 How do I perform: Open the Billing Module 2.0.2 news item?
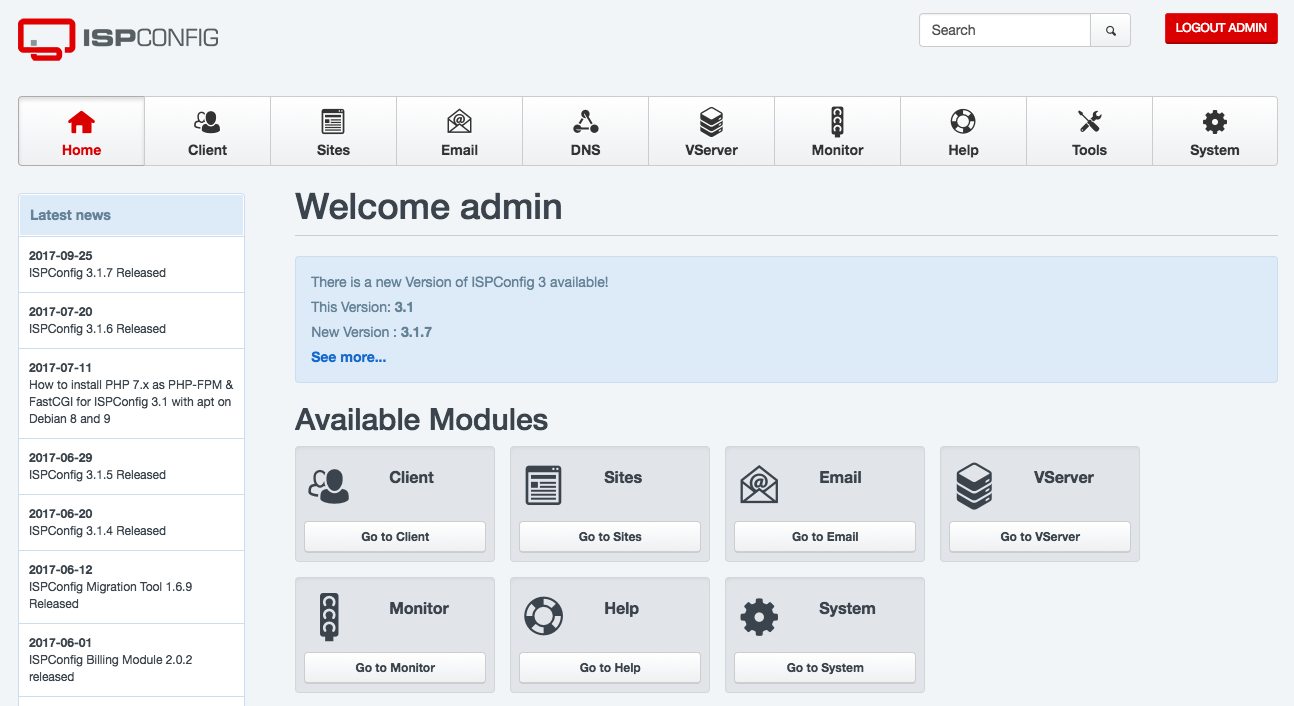pos(131,660)
